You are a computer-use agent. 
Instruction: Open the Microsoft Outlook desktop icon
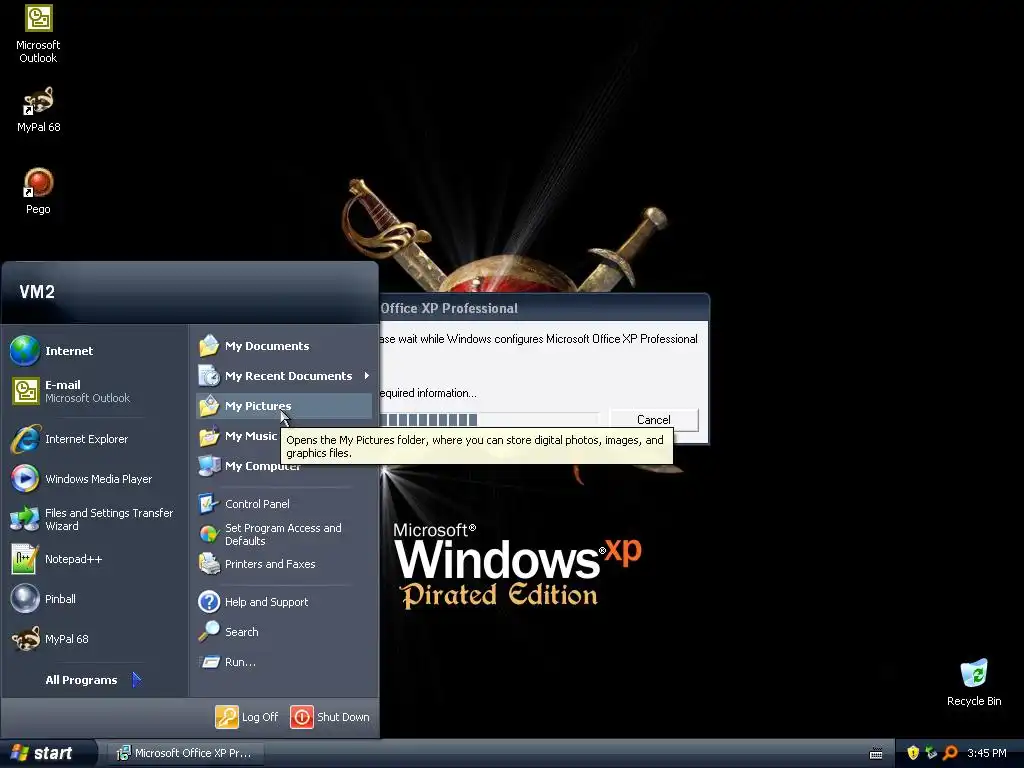[x=38, y=18]
